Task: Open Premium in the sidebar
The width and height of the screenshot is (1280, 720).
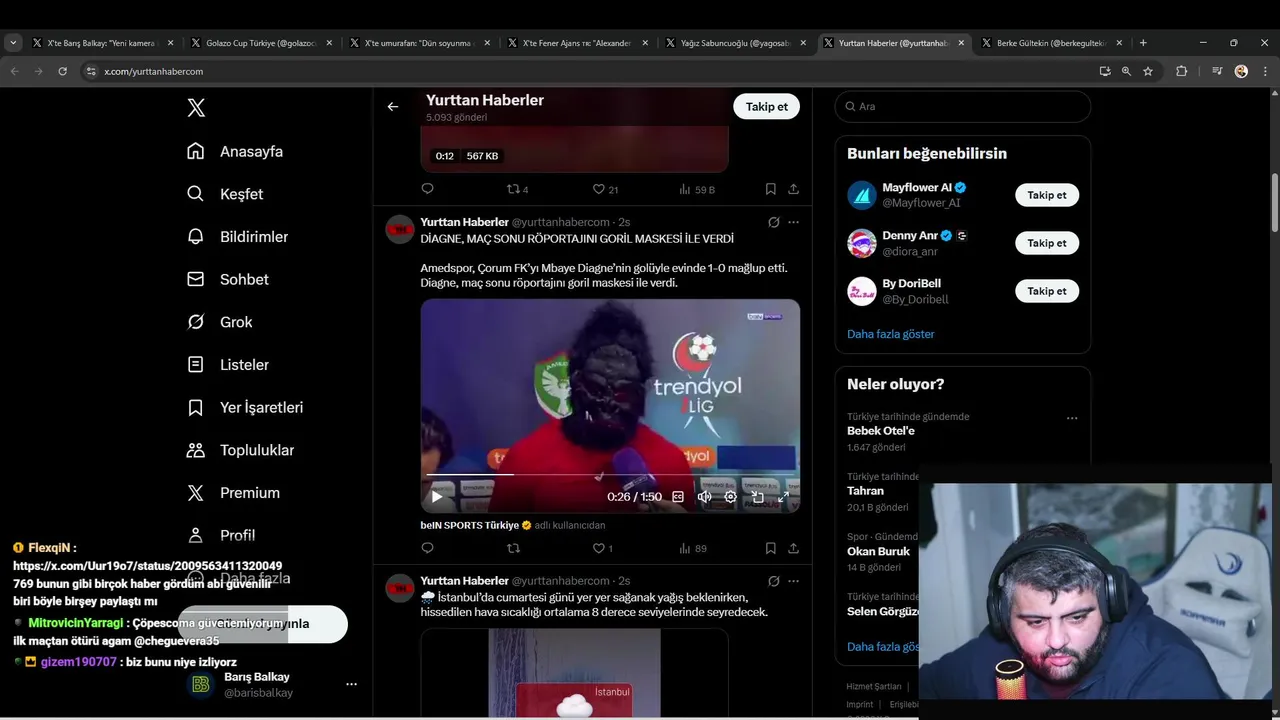Action: (x=233, y=493)
